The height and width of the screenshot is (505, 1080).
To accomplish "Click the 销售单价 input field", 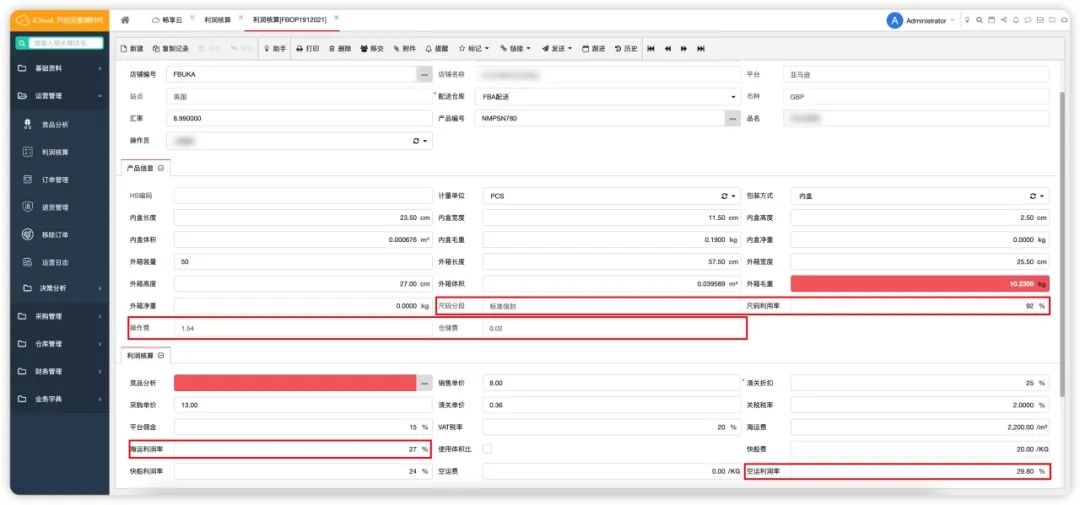I will 610,383.
